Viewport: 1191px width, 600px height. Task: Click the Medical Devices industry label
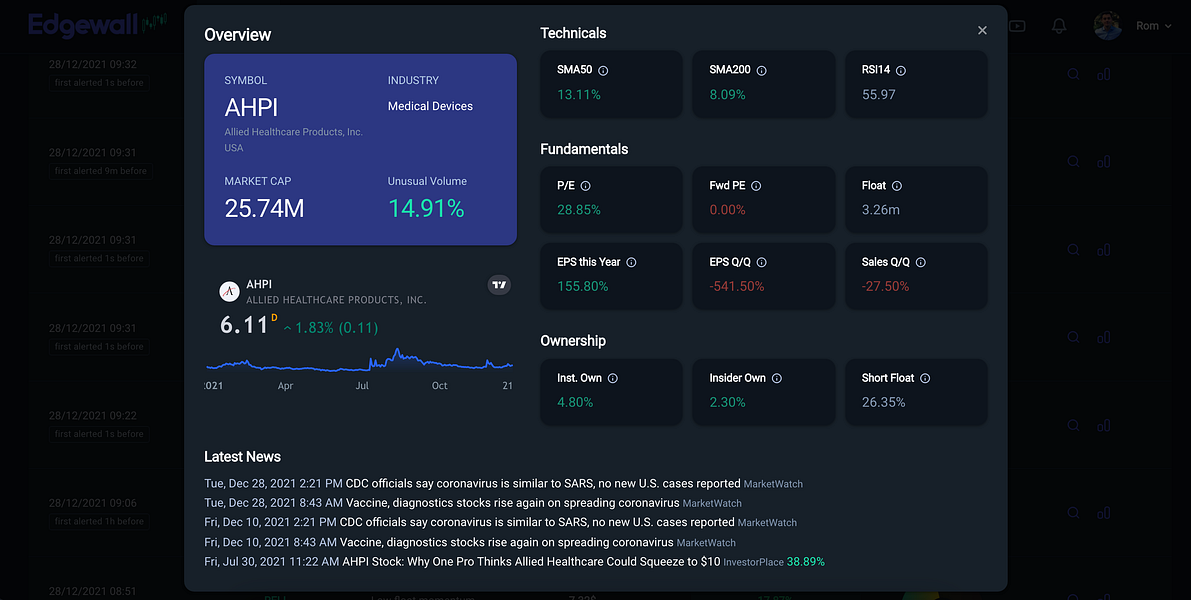tap(431, 106)
